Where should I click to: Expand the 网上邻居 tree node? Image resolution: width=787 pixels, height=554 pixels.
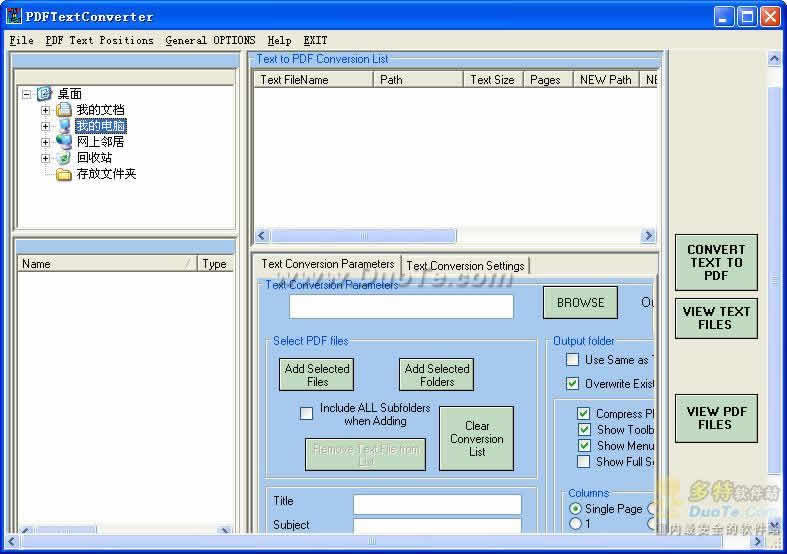point(45,142)
